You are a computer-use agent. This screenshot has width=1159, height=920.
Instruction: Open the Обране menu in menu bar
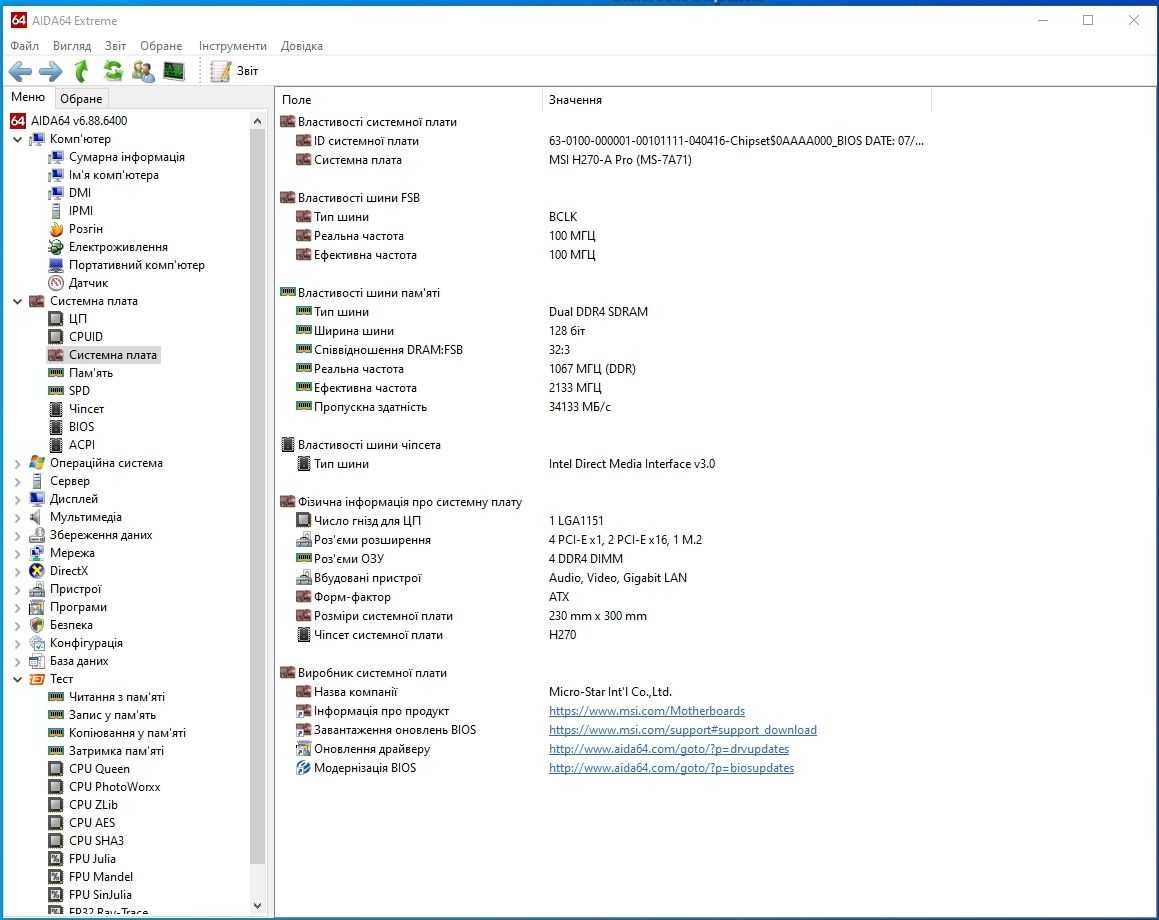(x=161, y=46)
